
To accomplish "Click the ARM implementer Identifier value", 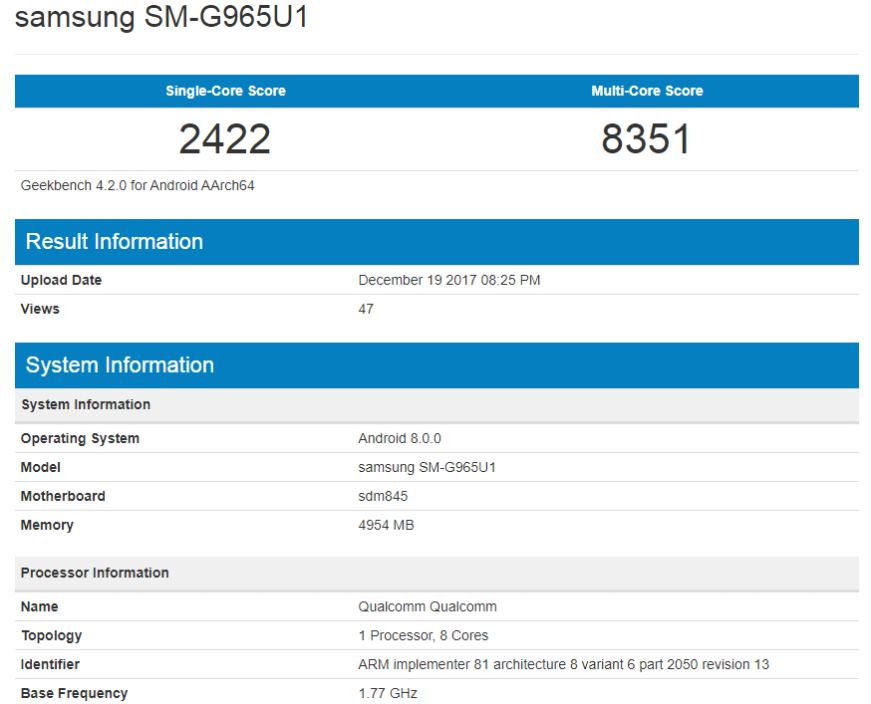I will point(563,665).
